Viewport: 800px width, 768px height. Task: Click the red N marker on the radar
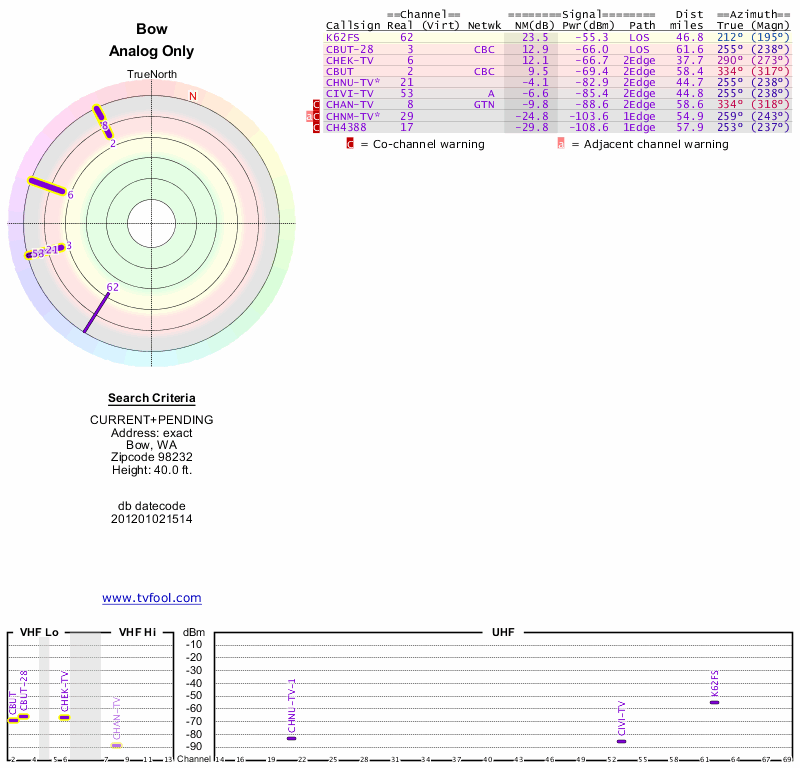[193, 96]
